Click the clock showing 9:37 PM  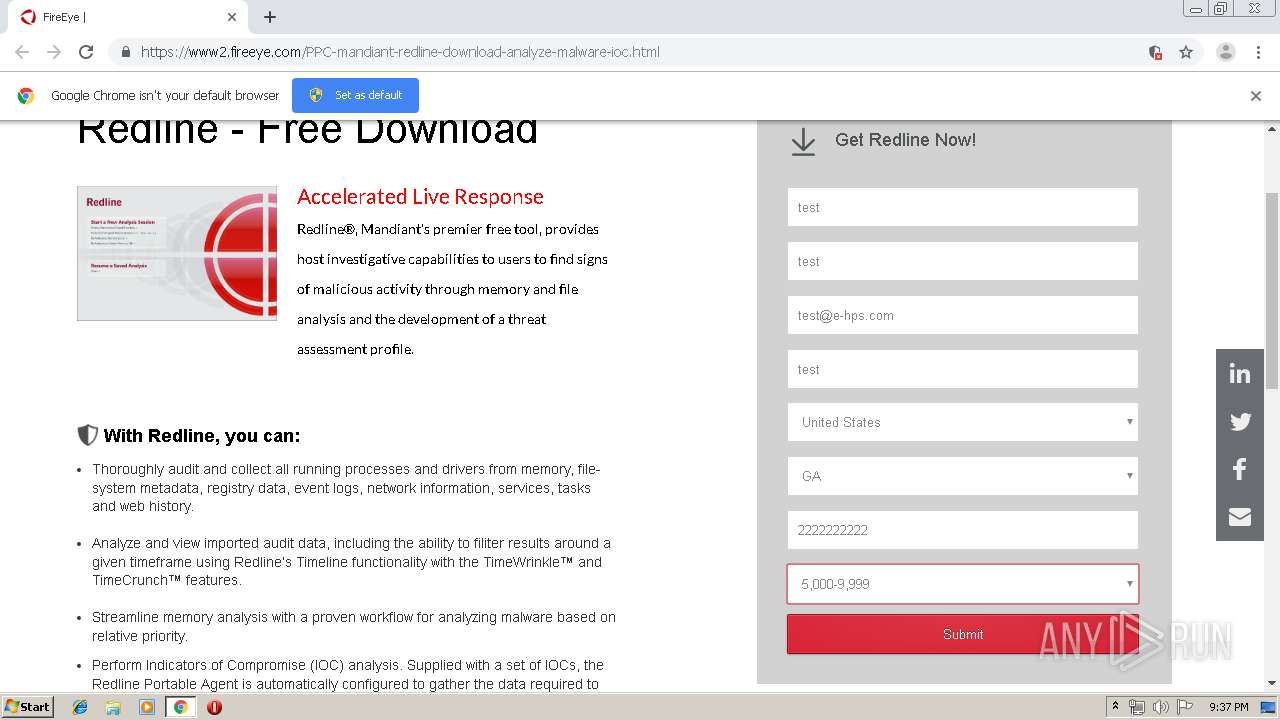[1228, 707]
